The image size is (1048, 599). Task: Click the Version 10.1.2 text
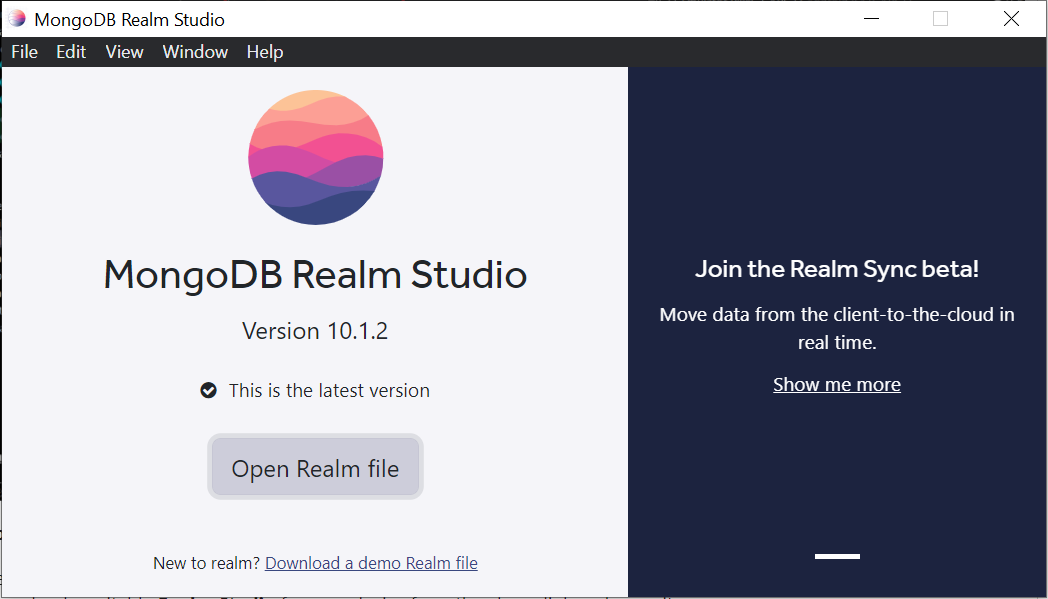pos(315,331)
